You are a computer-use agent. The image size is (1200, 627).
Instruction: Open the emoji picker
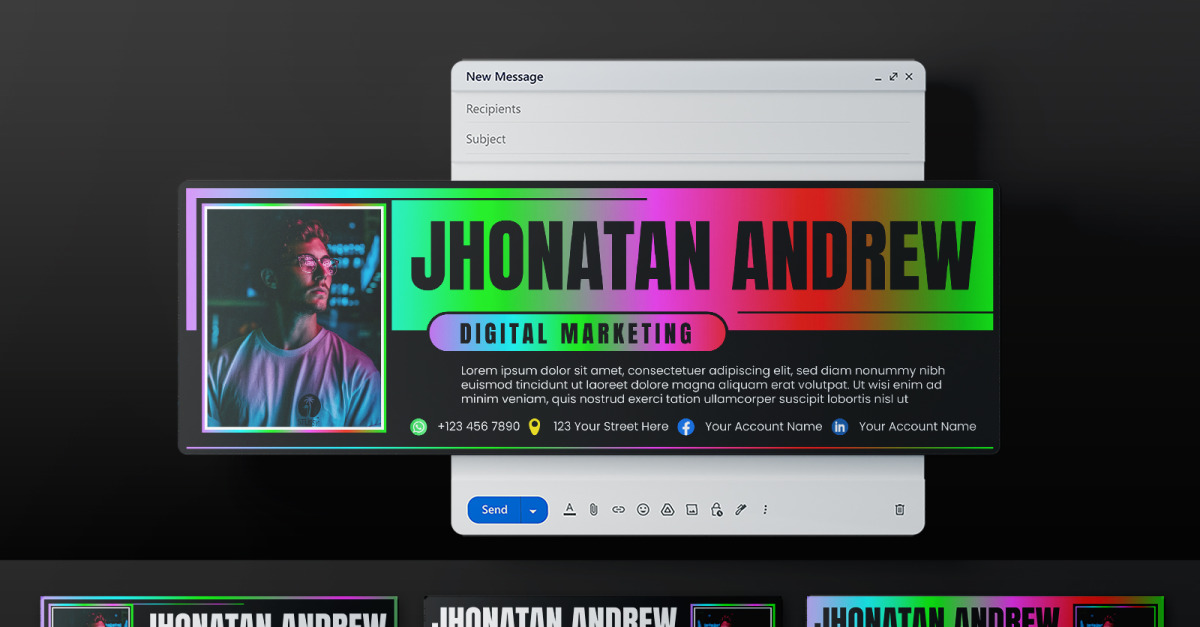[643, 510]
